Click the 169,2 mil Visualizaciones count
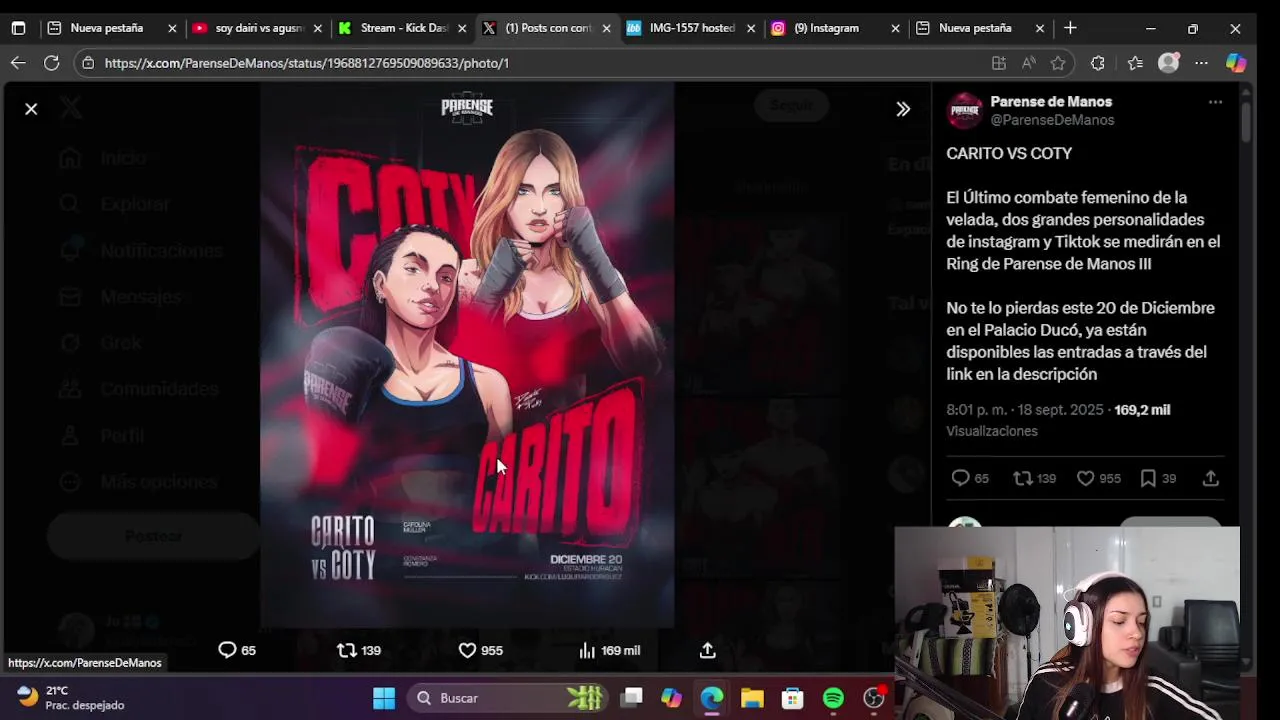The width and height of the screenshot is (1280, 720). tap(1058, 420)
